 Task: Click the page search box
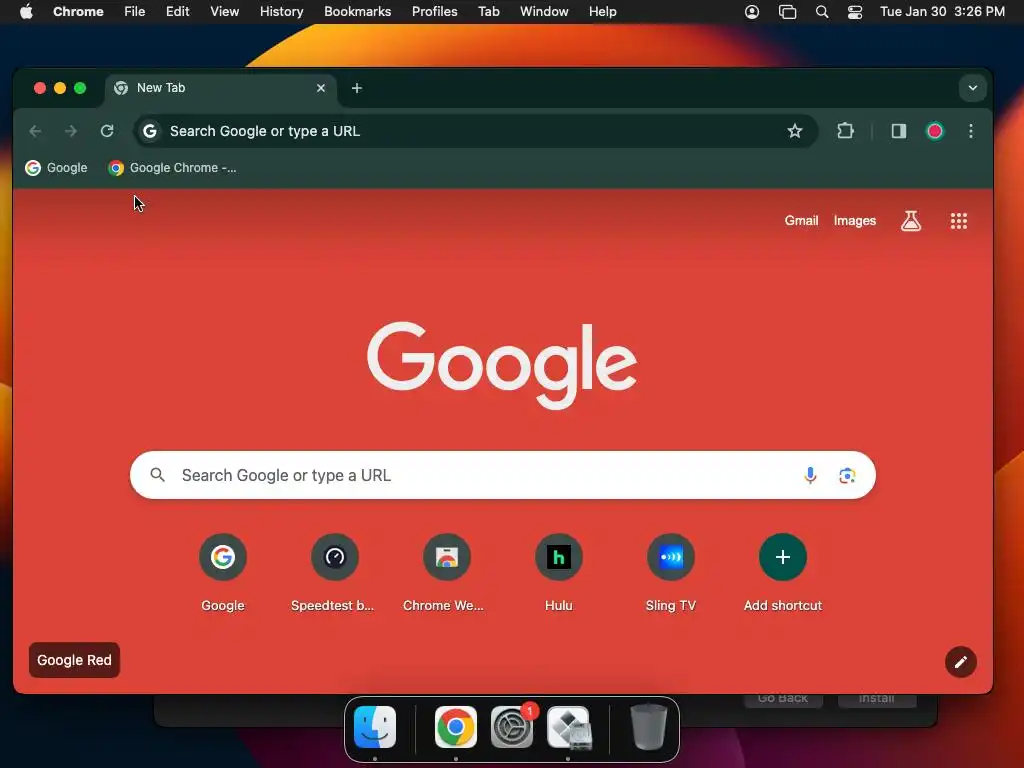tap(503, 475)
